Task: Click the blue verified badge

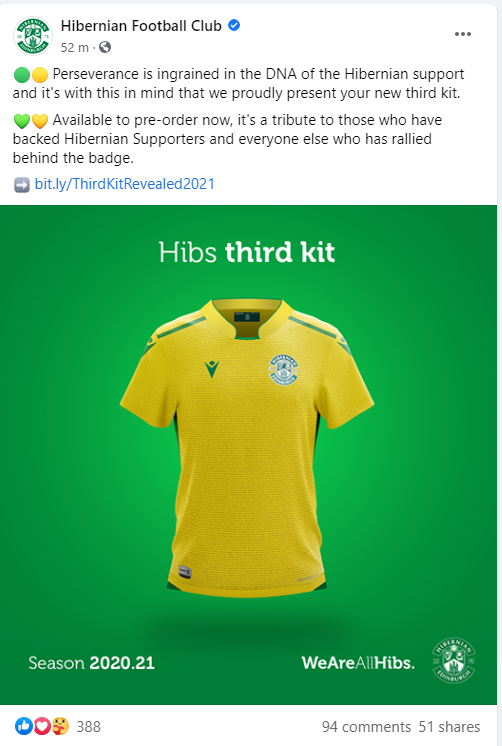Action: 234,25
